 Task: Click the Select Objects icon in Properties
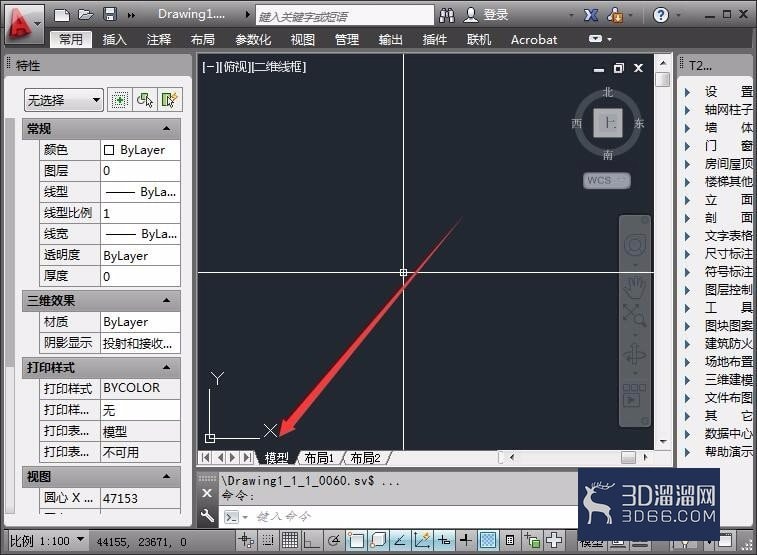[x=144, y=100]
